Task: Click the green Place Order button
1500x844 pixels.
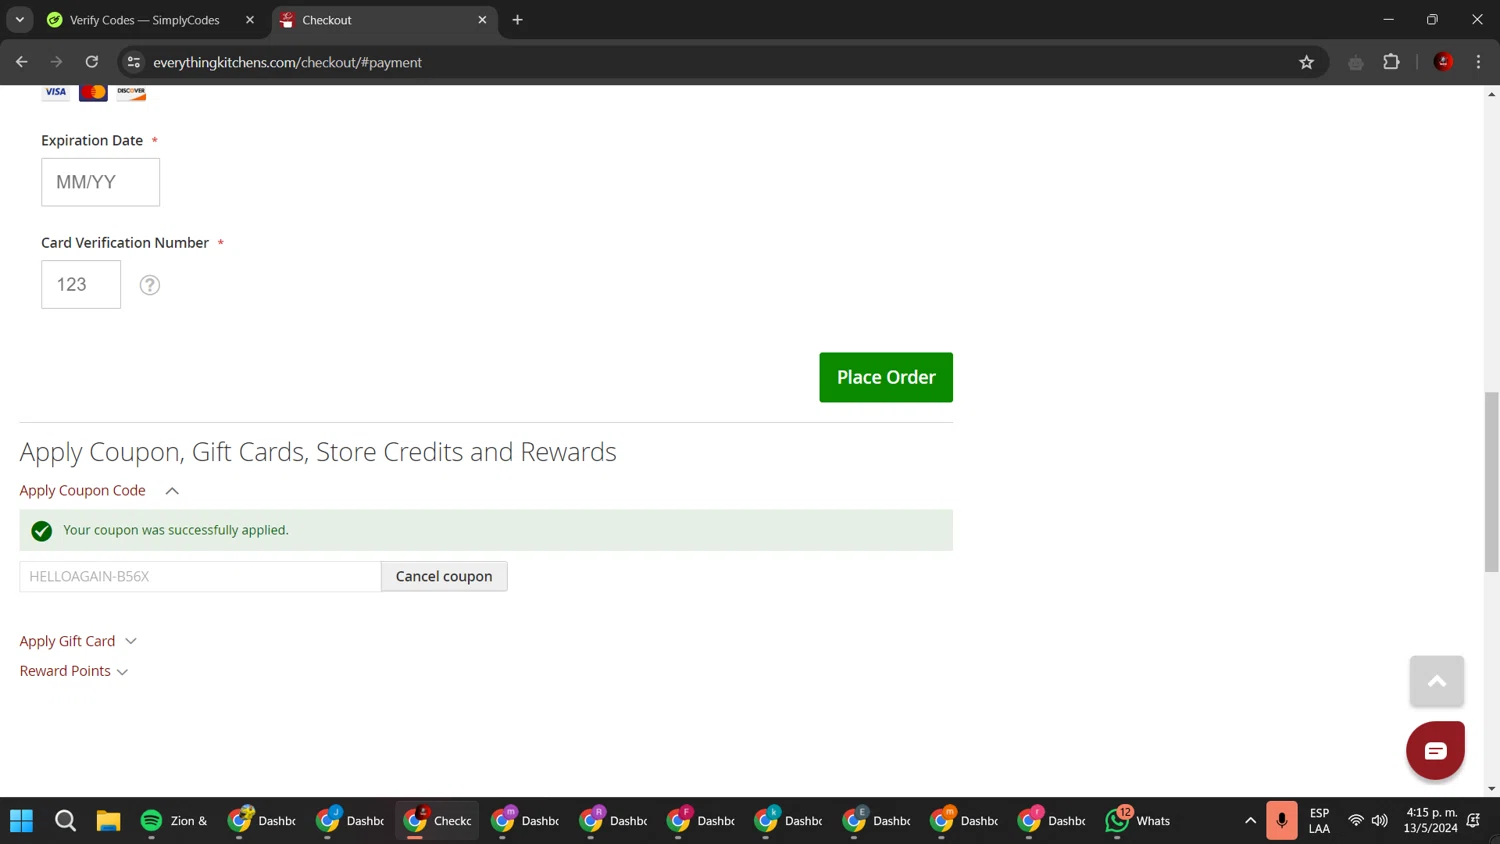Action: click(x=886, y=377)
